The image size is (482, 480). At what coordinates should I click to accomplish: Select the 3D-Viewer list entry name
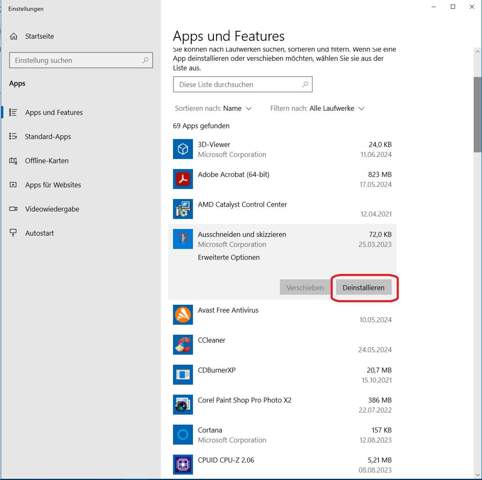pos(214,144)
